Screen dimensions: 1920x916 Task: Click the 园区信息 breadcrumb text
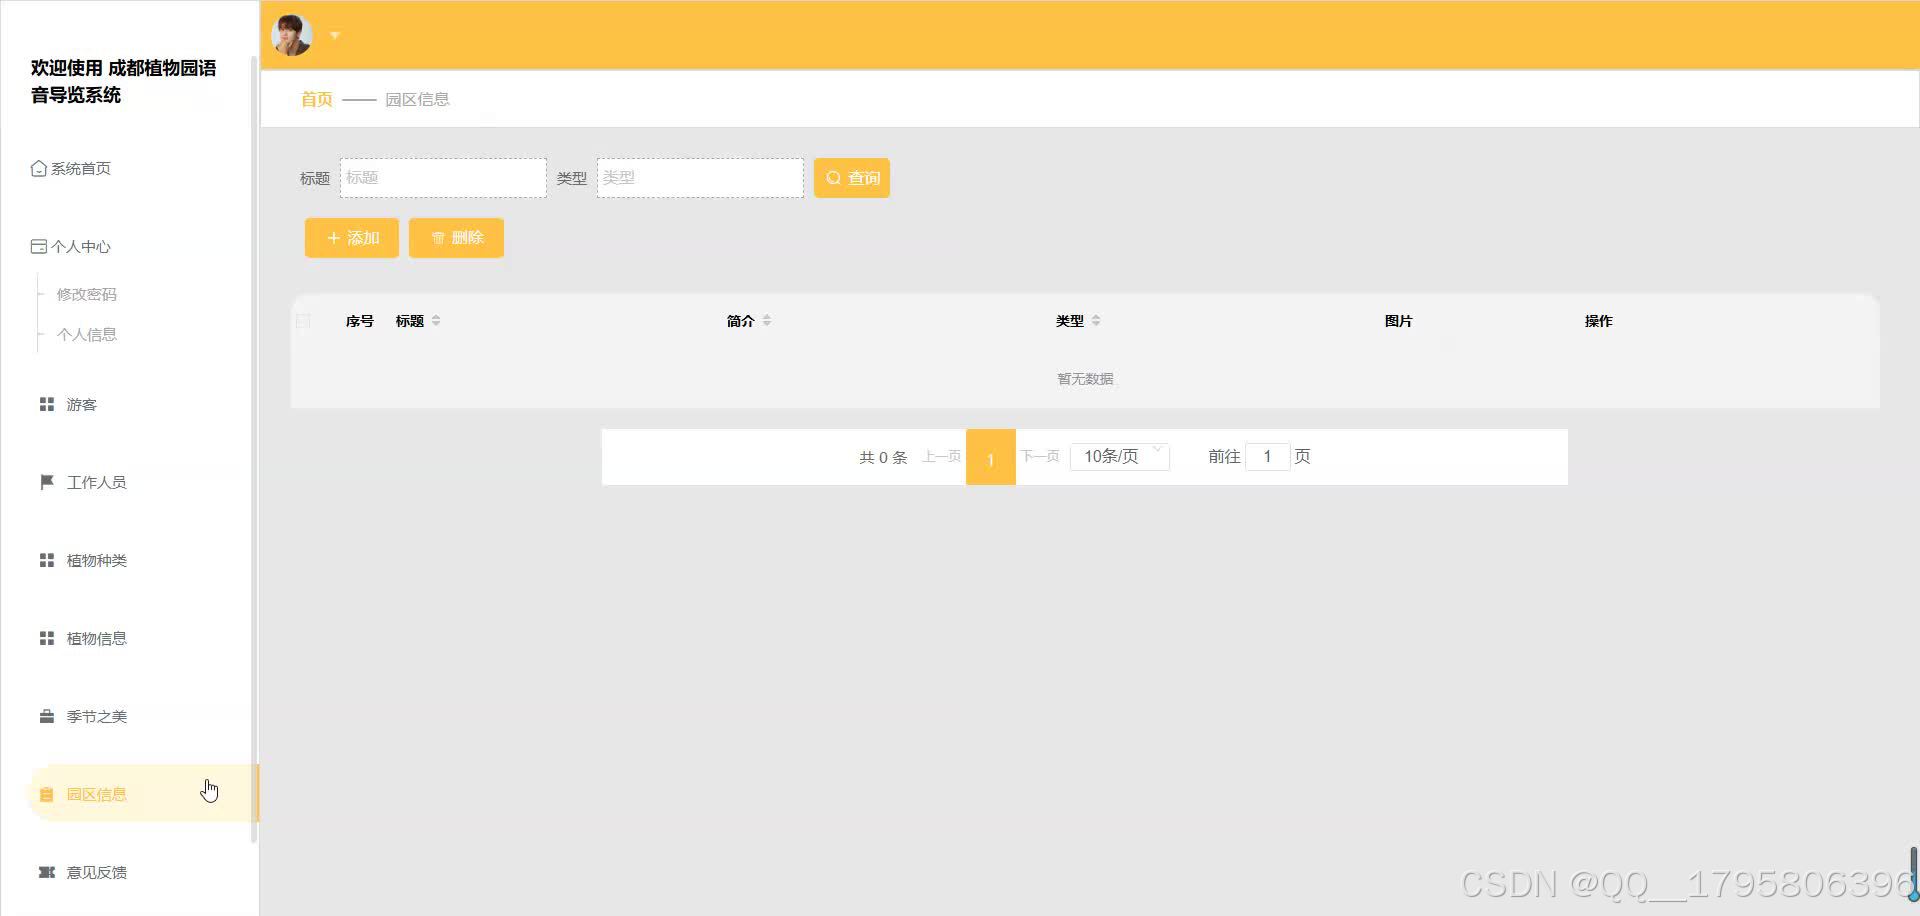pos(417,99)
